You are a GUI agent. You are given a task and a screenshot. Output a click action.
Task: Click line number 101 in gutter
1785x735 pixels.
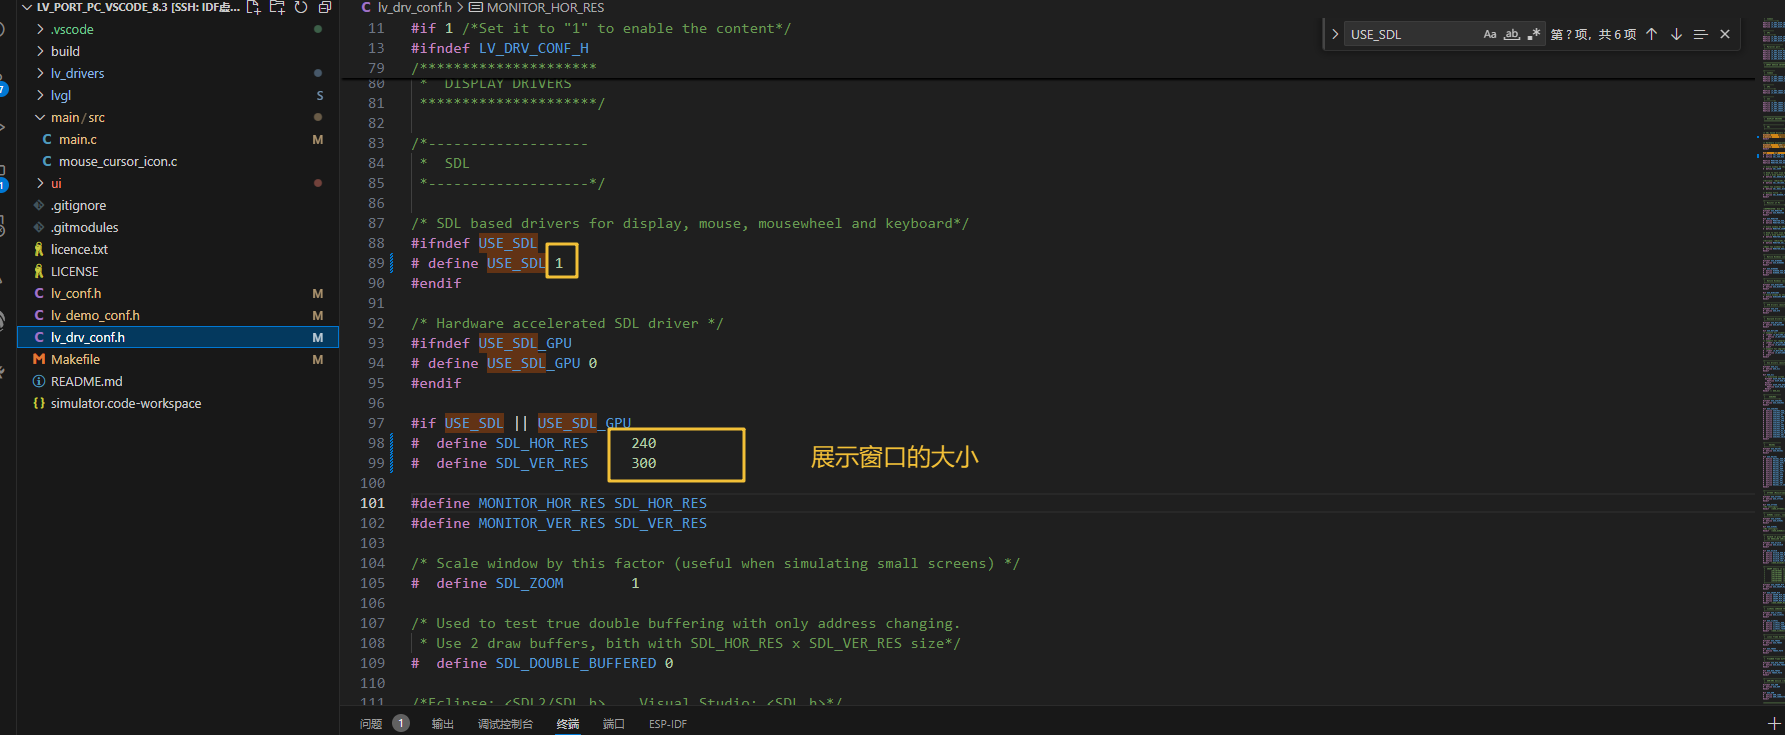coord(372,503)
